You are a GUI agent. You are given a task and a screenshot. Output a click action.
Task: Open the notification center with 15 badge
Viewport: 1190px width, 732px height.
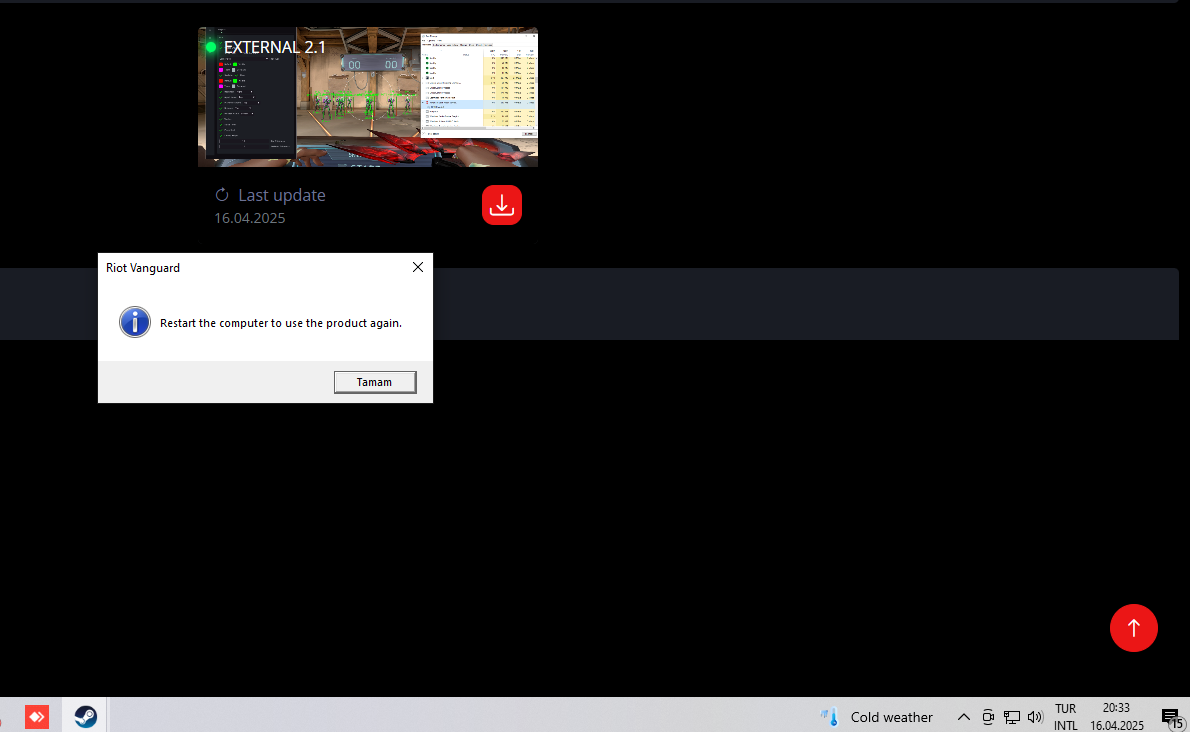(x=1171, y=717)
